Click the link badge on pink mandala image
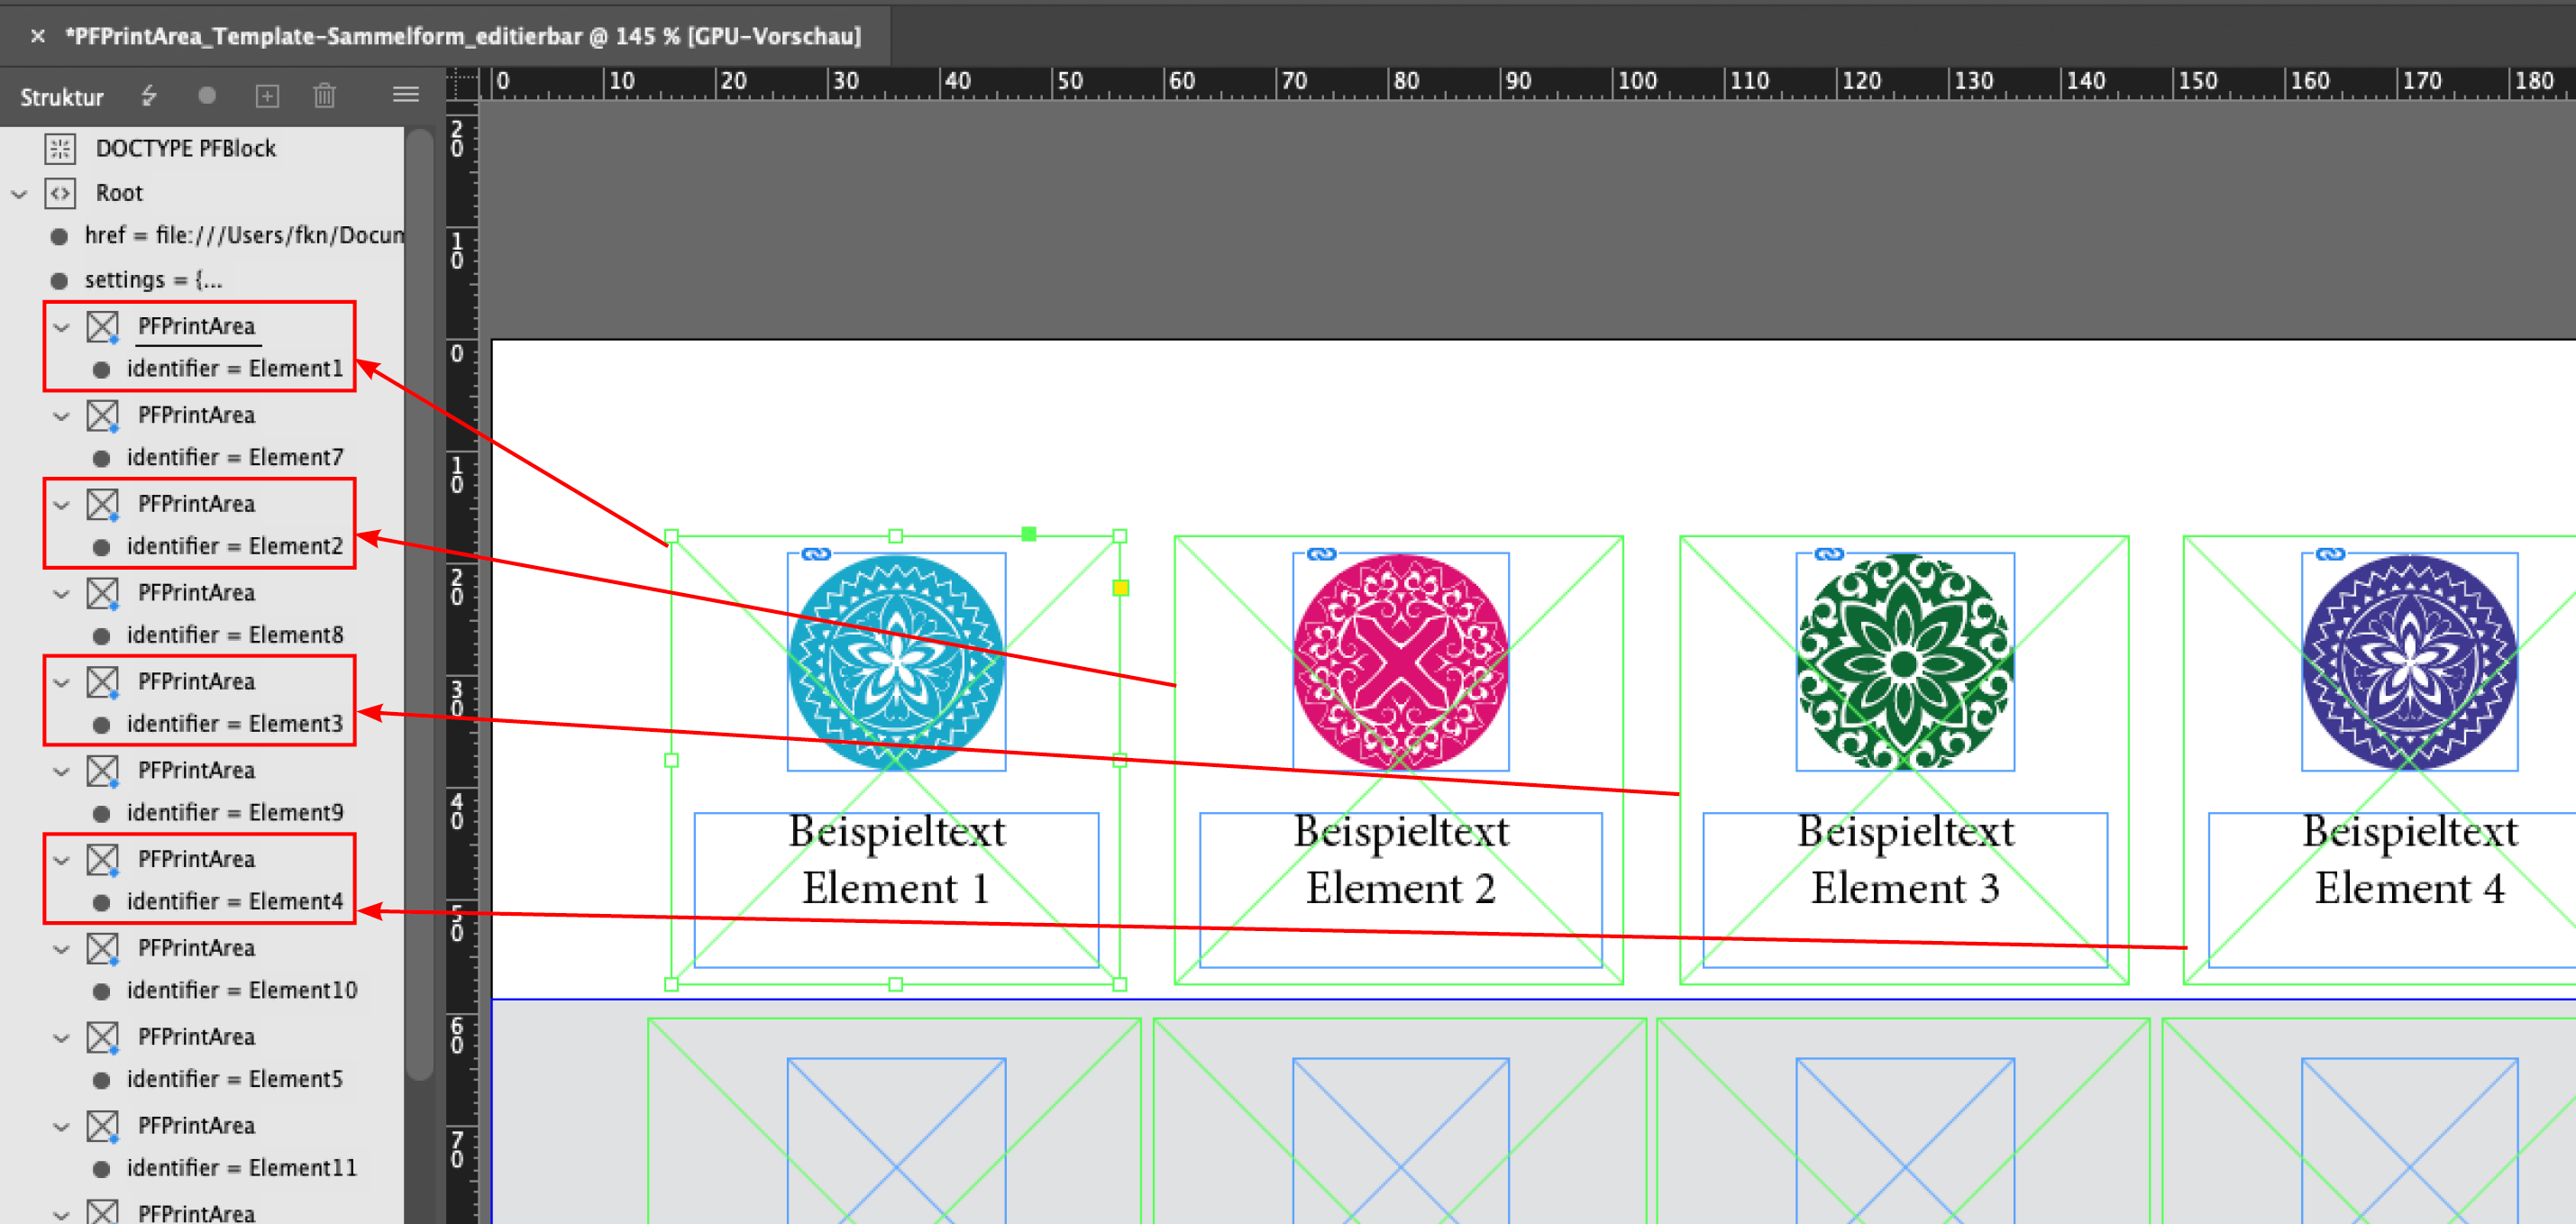2576x1224 pixels. [x=1321, y=554]
